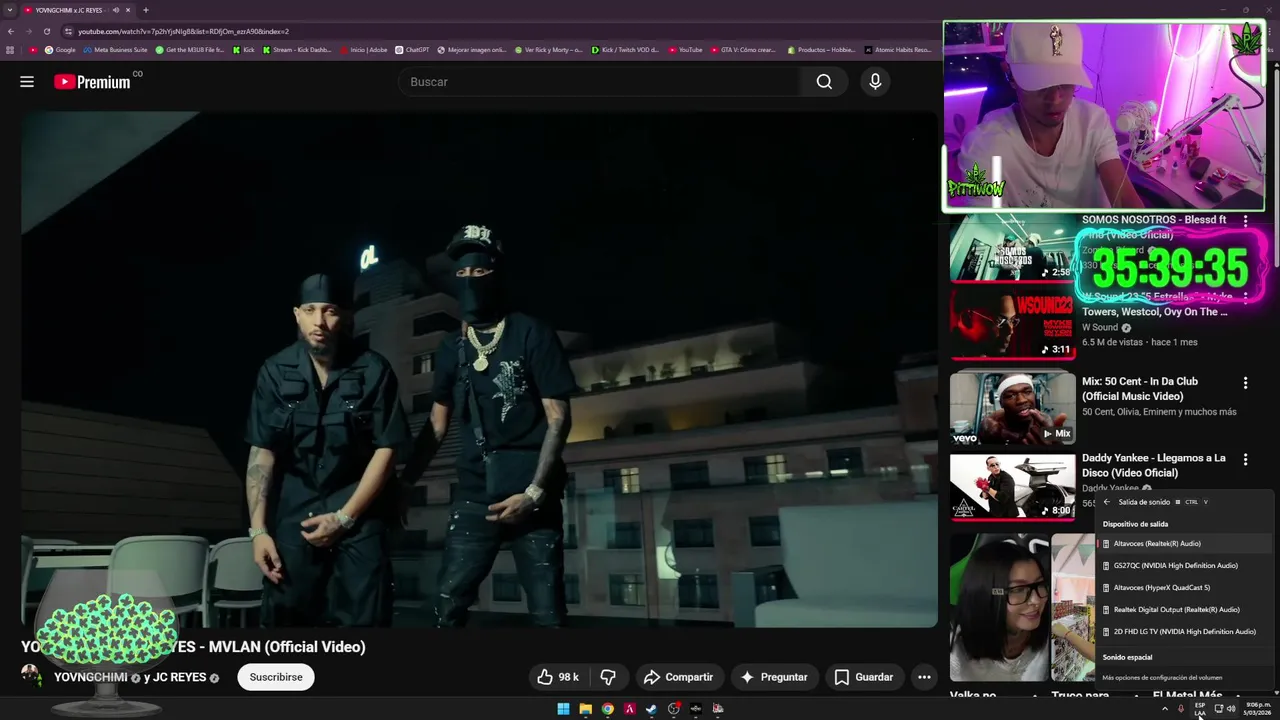Image resolution: width=1280 pixels, height=720 pixels.
Task: Click the Sonido espacial heading
Action: tap(1127, 657)
